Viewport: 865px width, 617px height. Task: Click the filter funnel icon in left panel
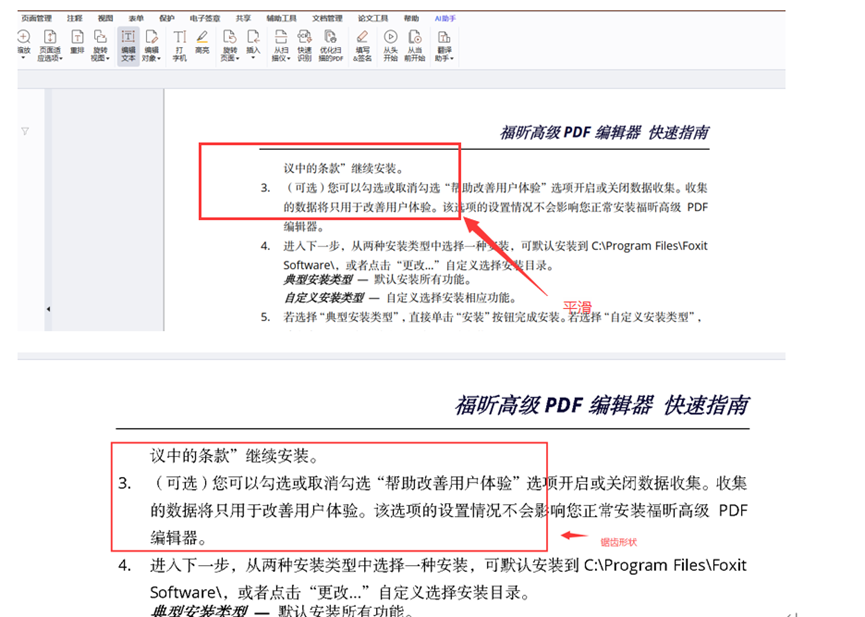click(25, 131)
